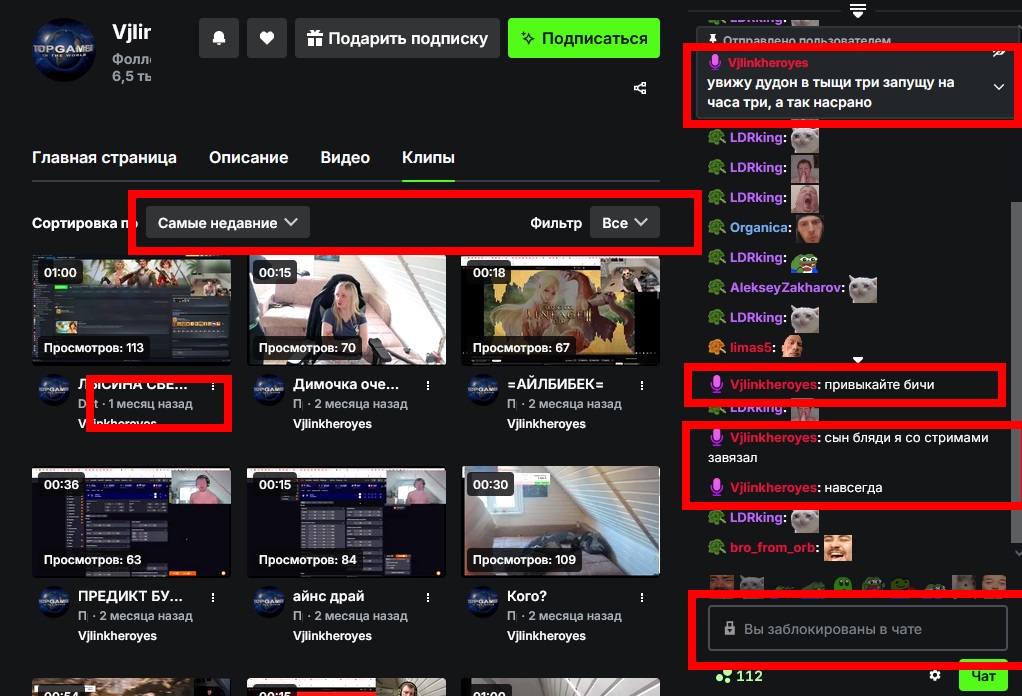Click the green Подписаться button

point(584,38)
